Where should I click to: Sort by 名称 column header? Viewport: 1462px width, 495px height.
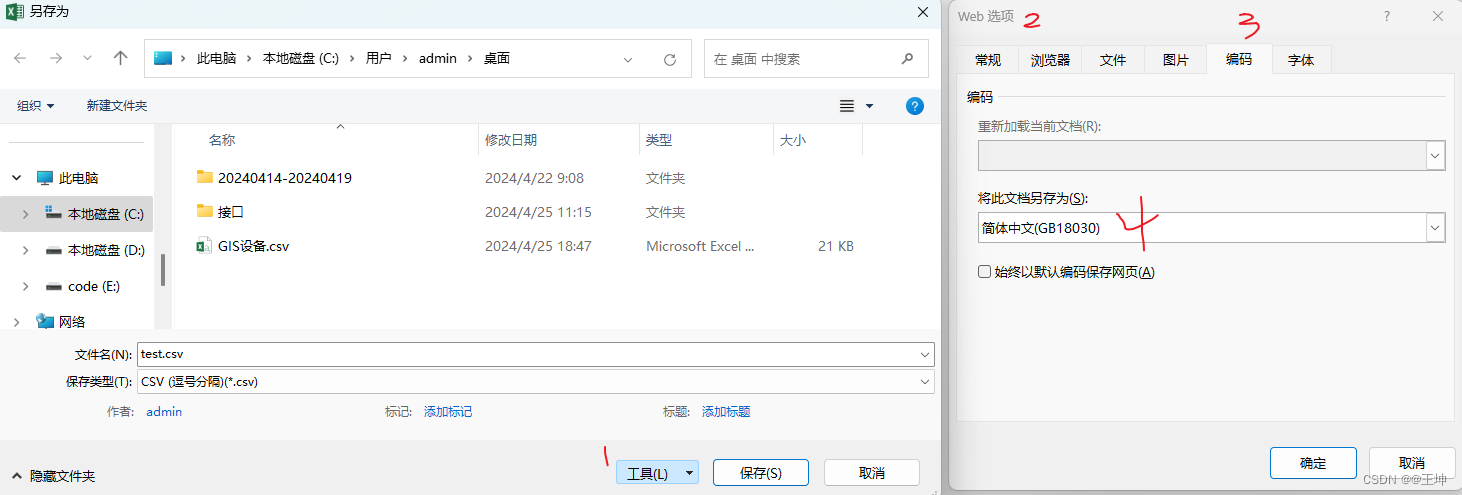coord(222,140)
